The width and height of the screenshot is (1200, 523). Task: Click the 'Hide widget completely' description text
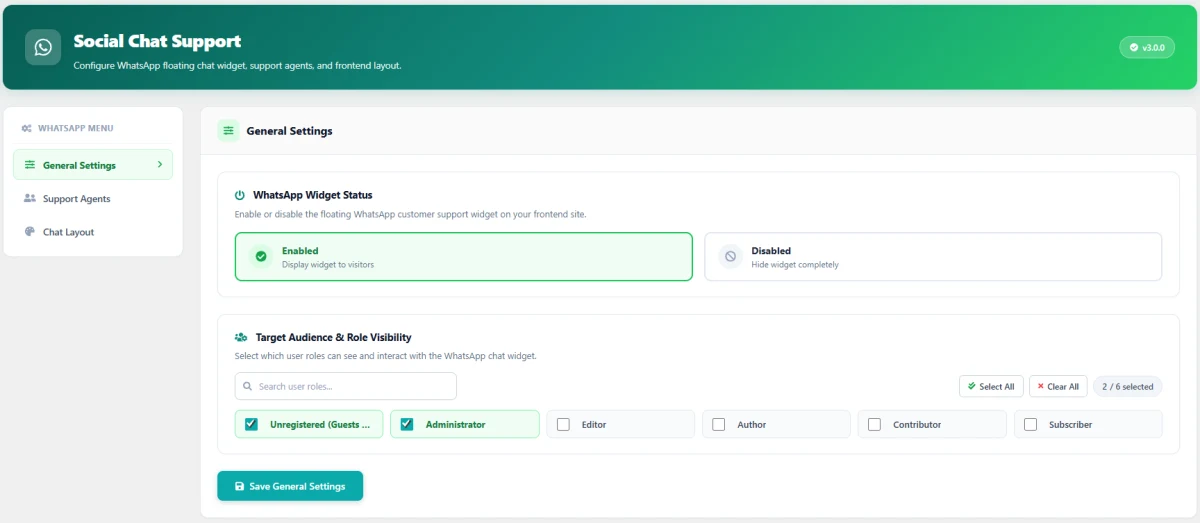tap(795, 265)
